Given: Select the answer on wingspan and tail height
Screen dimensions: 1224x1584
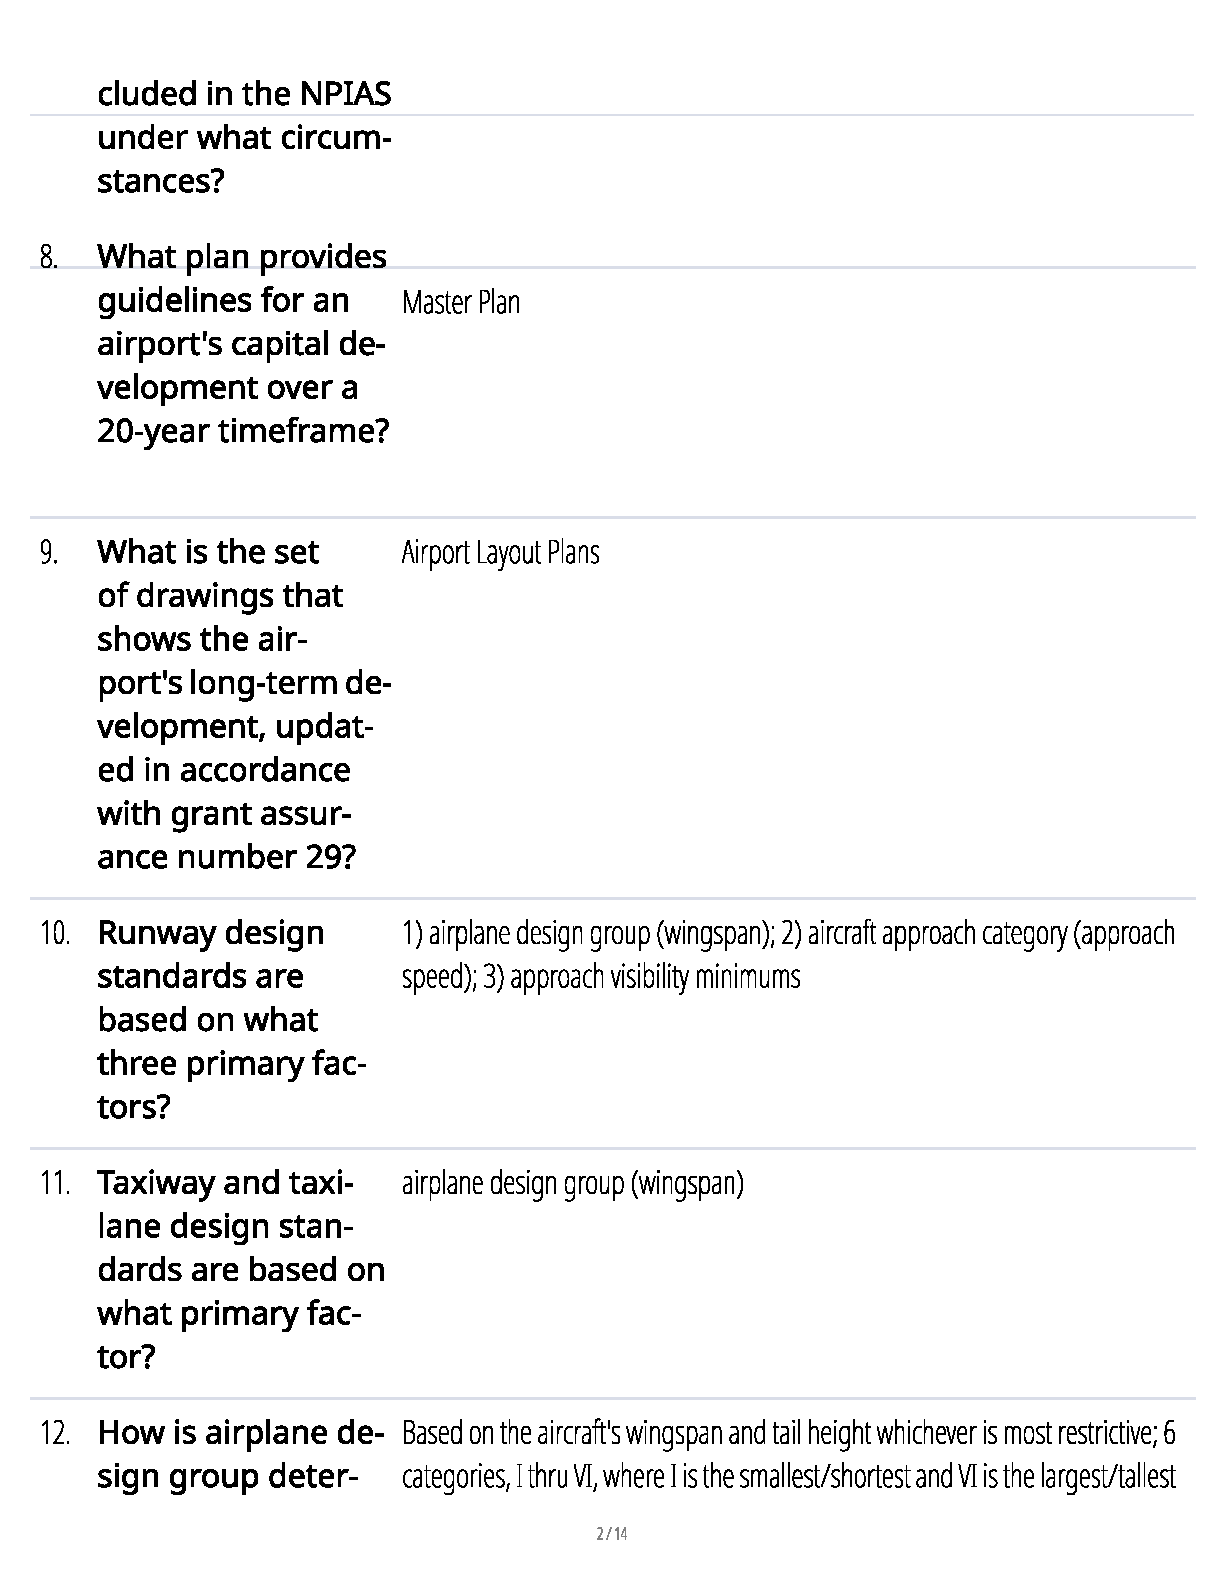Looking at the screenshot, I should 788,1454.
